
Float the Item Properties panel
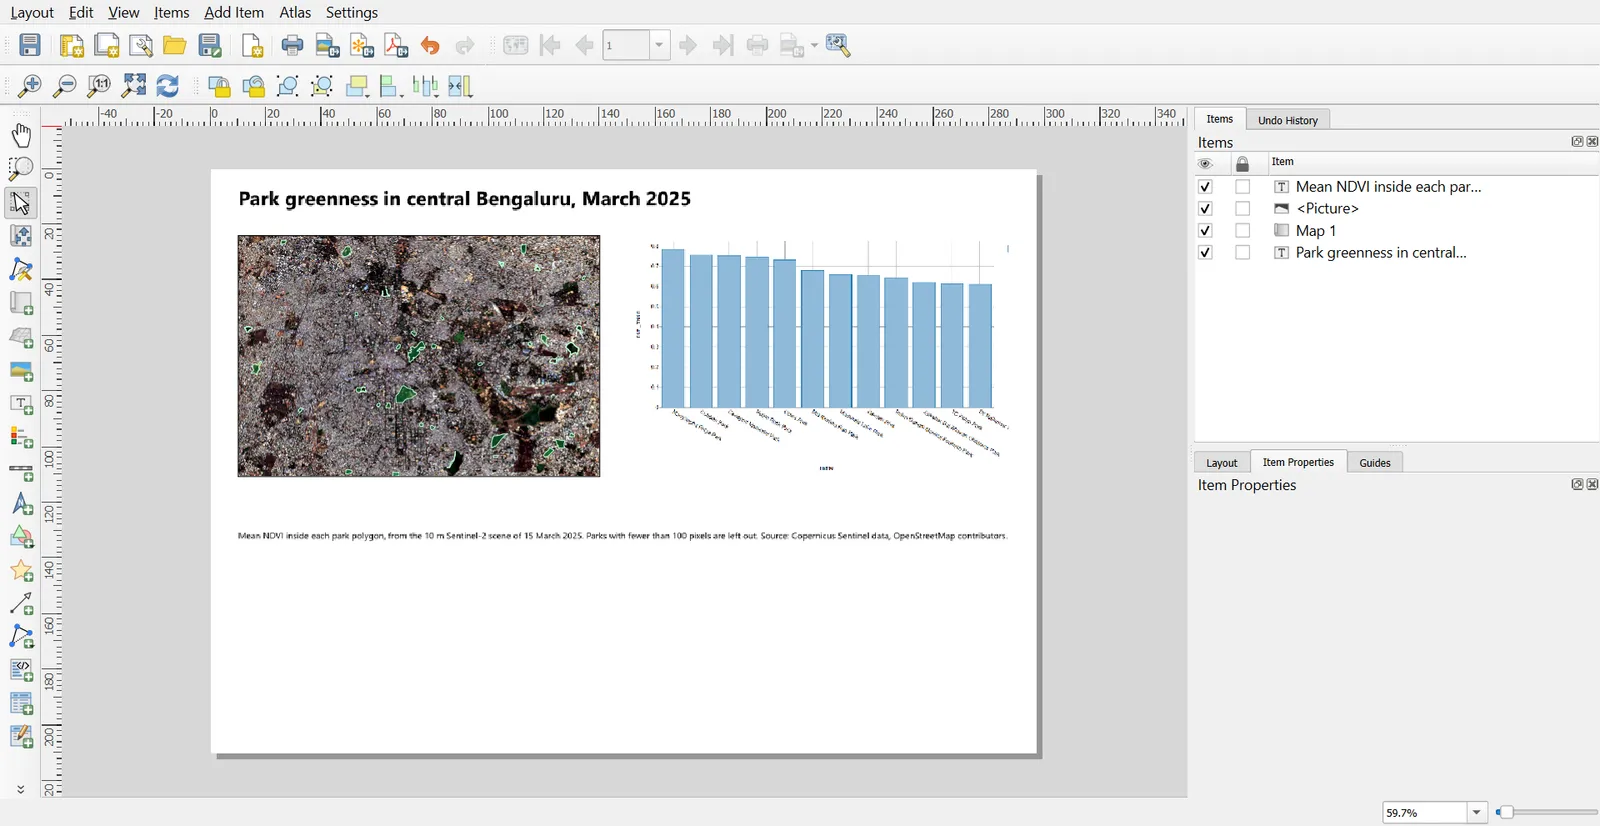pyautogui.click(x=1577, y=484)
